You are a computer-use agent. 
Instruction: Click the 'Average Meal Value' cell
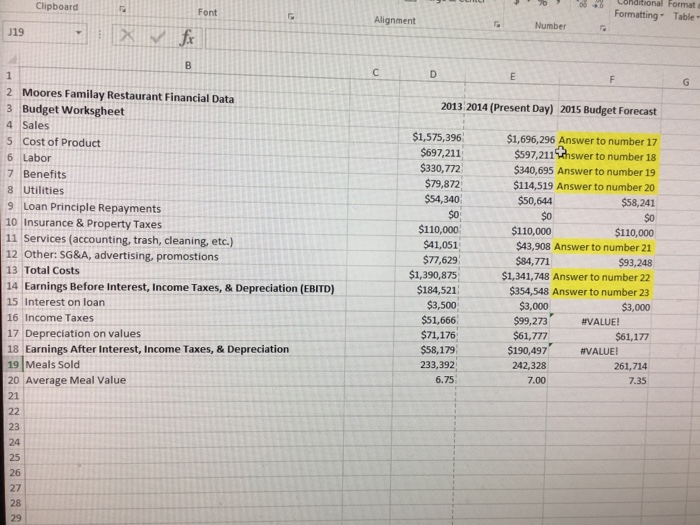(76, 380)
